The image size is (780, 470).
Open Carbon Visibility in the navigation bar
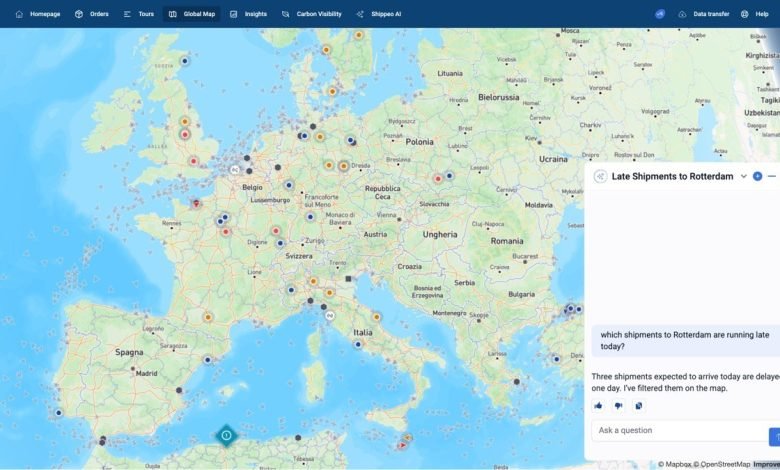(312, 14)
